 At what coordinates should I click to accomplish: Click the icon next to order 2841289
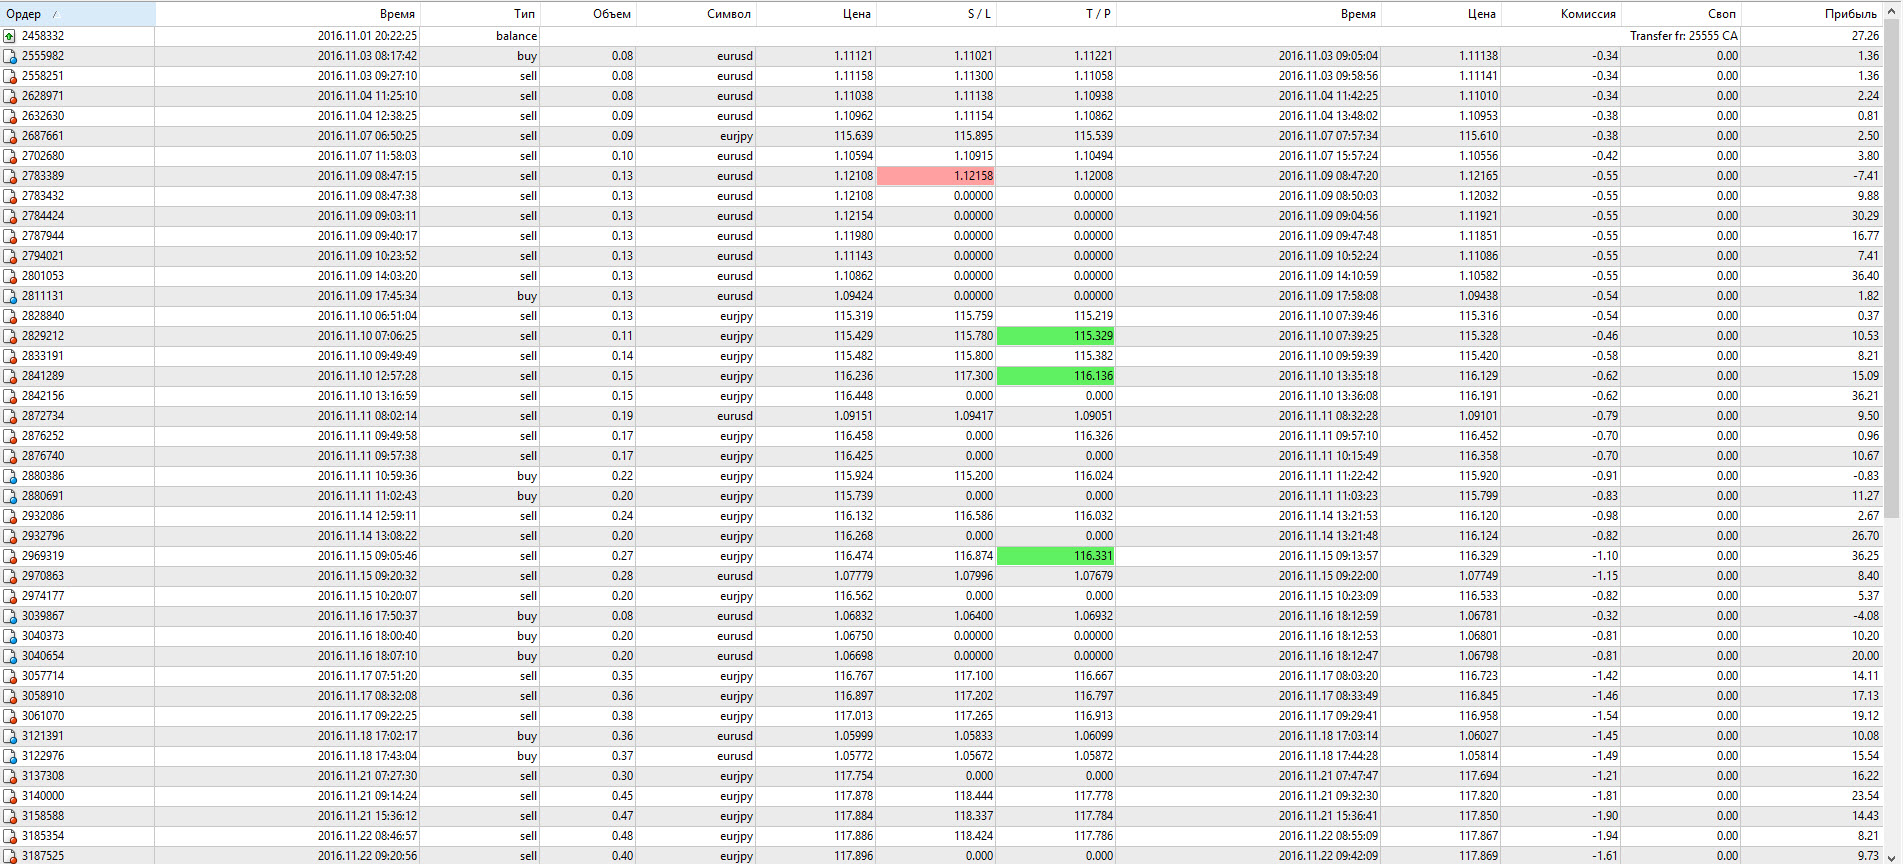tap(10, 376)
